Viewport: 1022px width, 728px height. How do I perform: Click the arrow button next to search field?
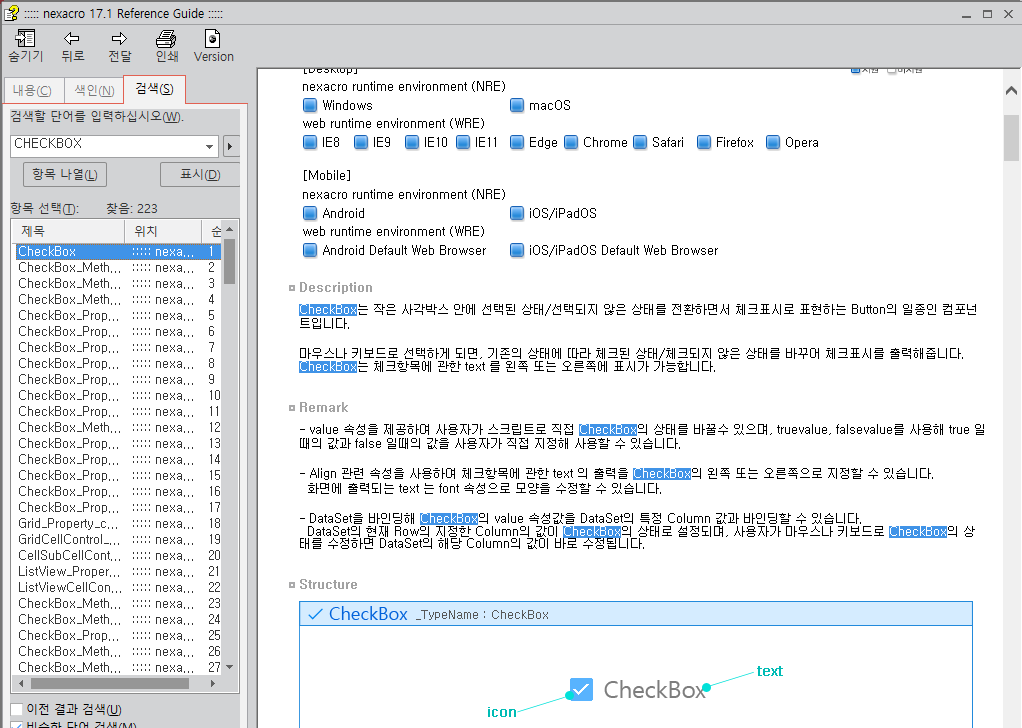[x=229, y=146]
